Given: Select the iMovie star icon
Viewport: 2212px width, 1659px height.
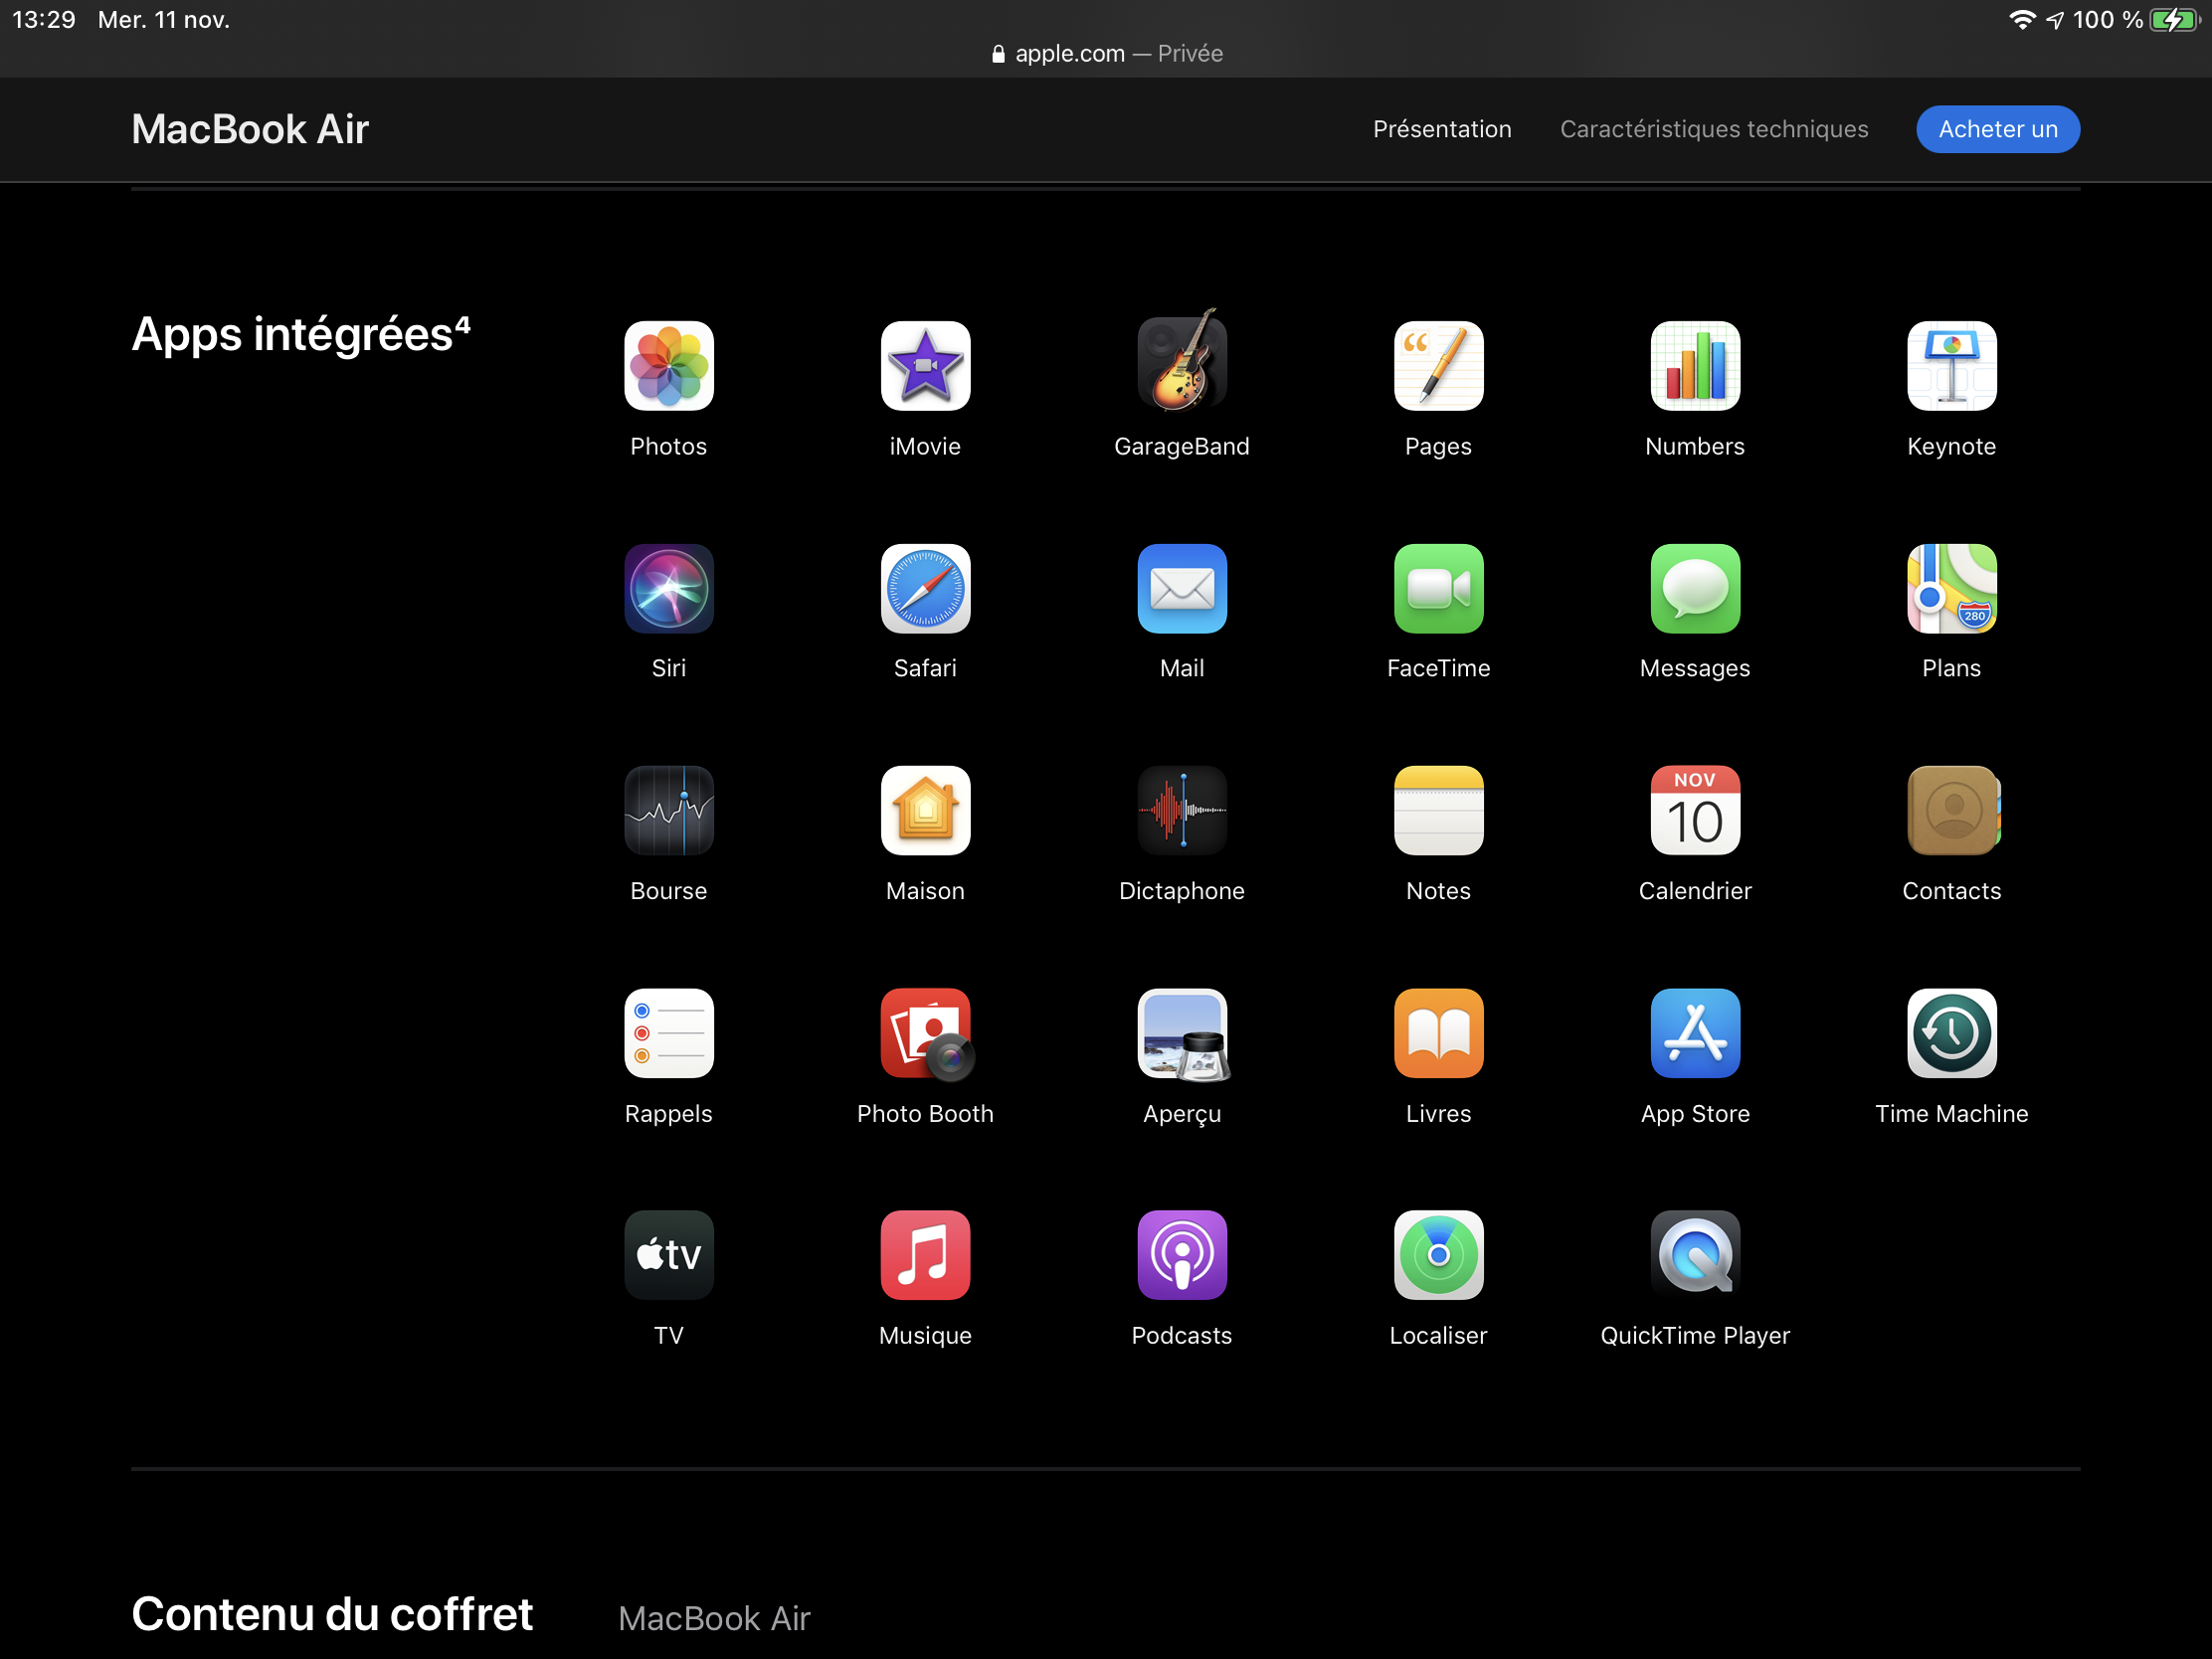Looking at the screenshot, I should click(x=925, y=366).
